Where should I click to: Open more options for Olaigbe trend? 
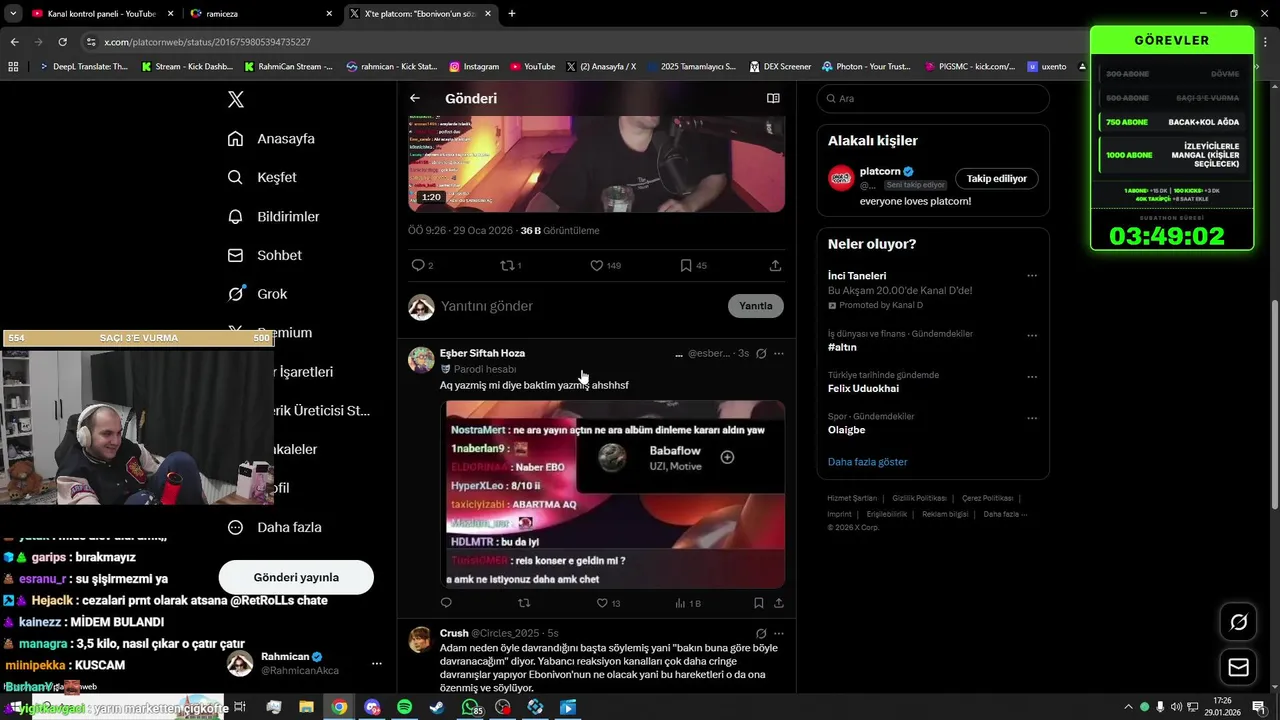click(x=1032, y=418)
